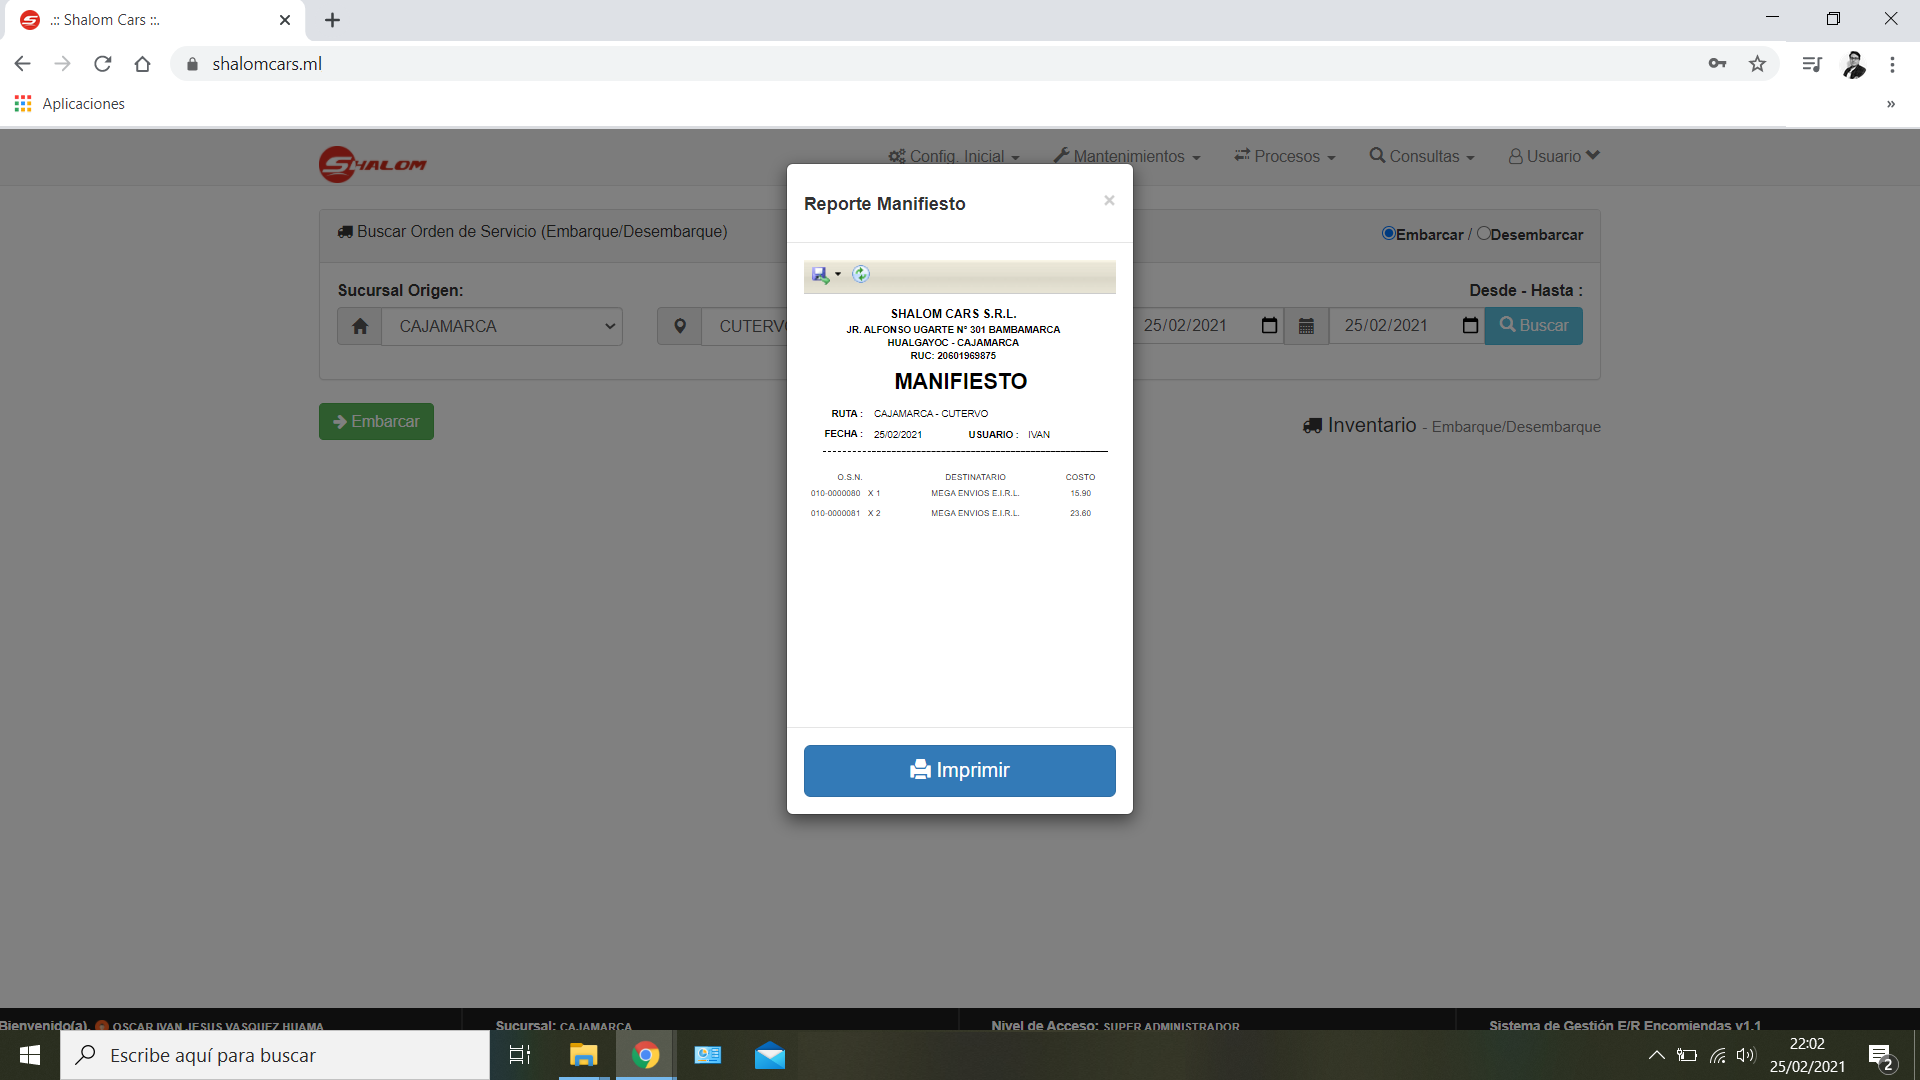The image size is (1920, 1080).
Task: Expand the Usuario dropdown menu
Action: click(x=1553, y=156)
